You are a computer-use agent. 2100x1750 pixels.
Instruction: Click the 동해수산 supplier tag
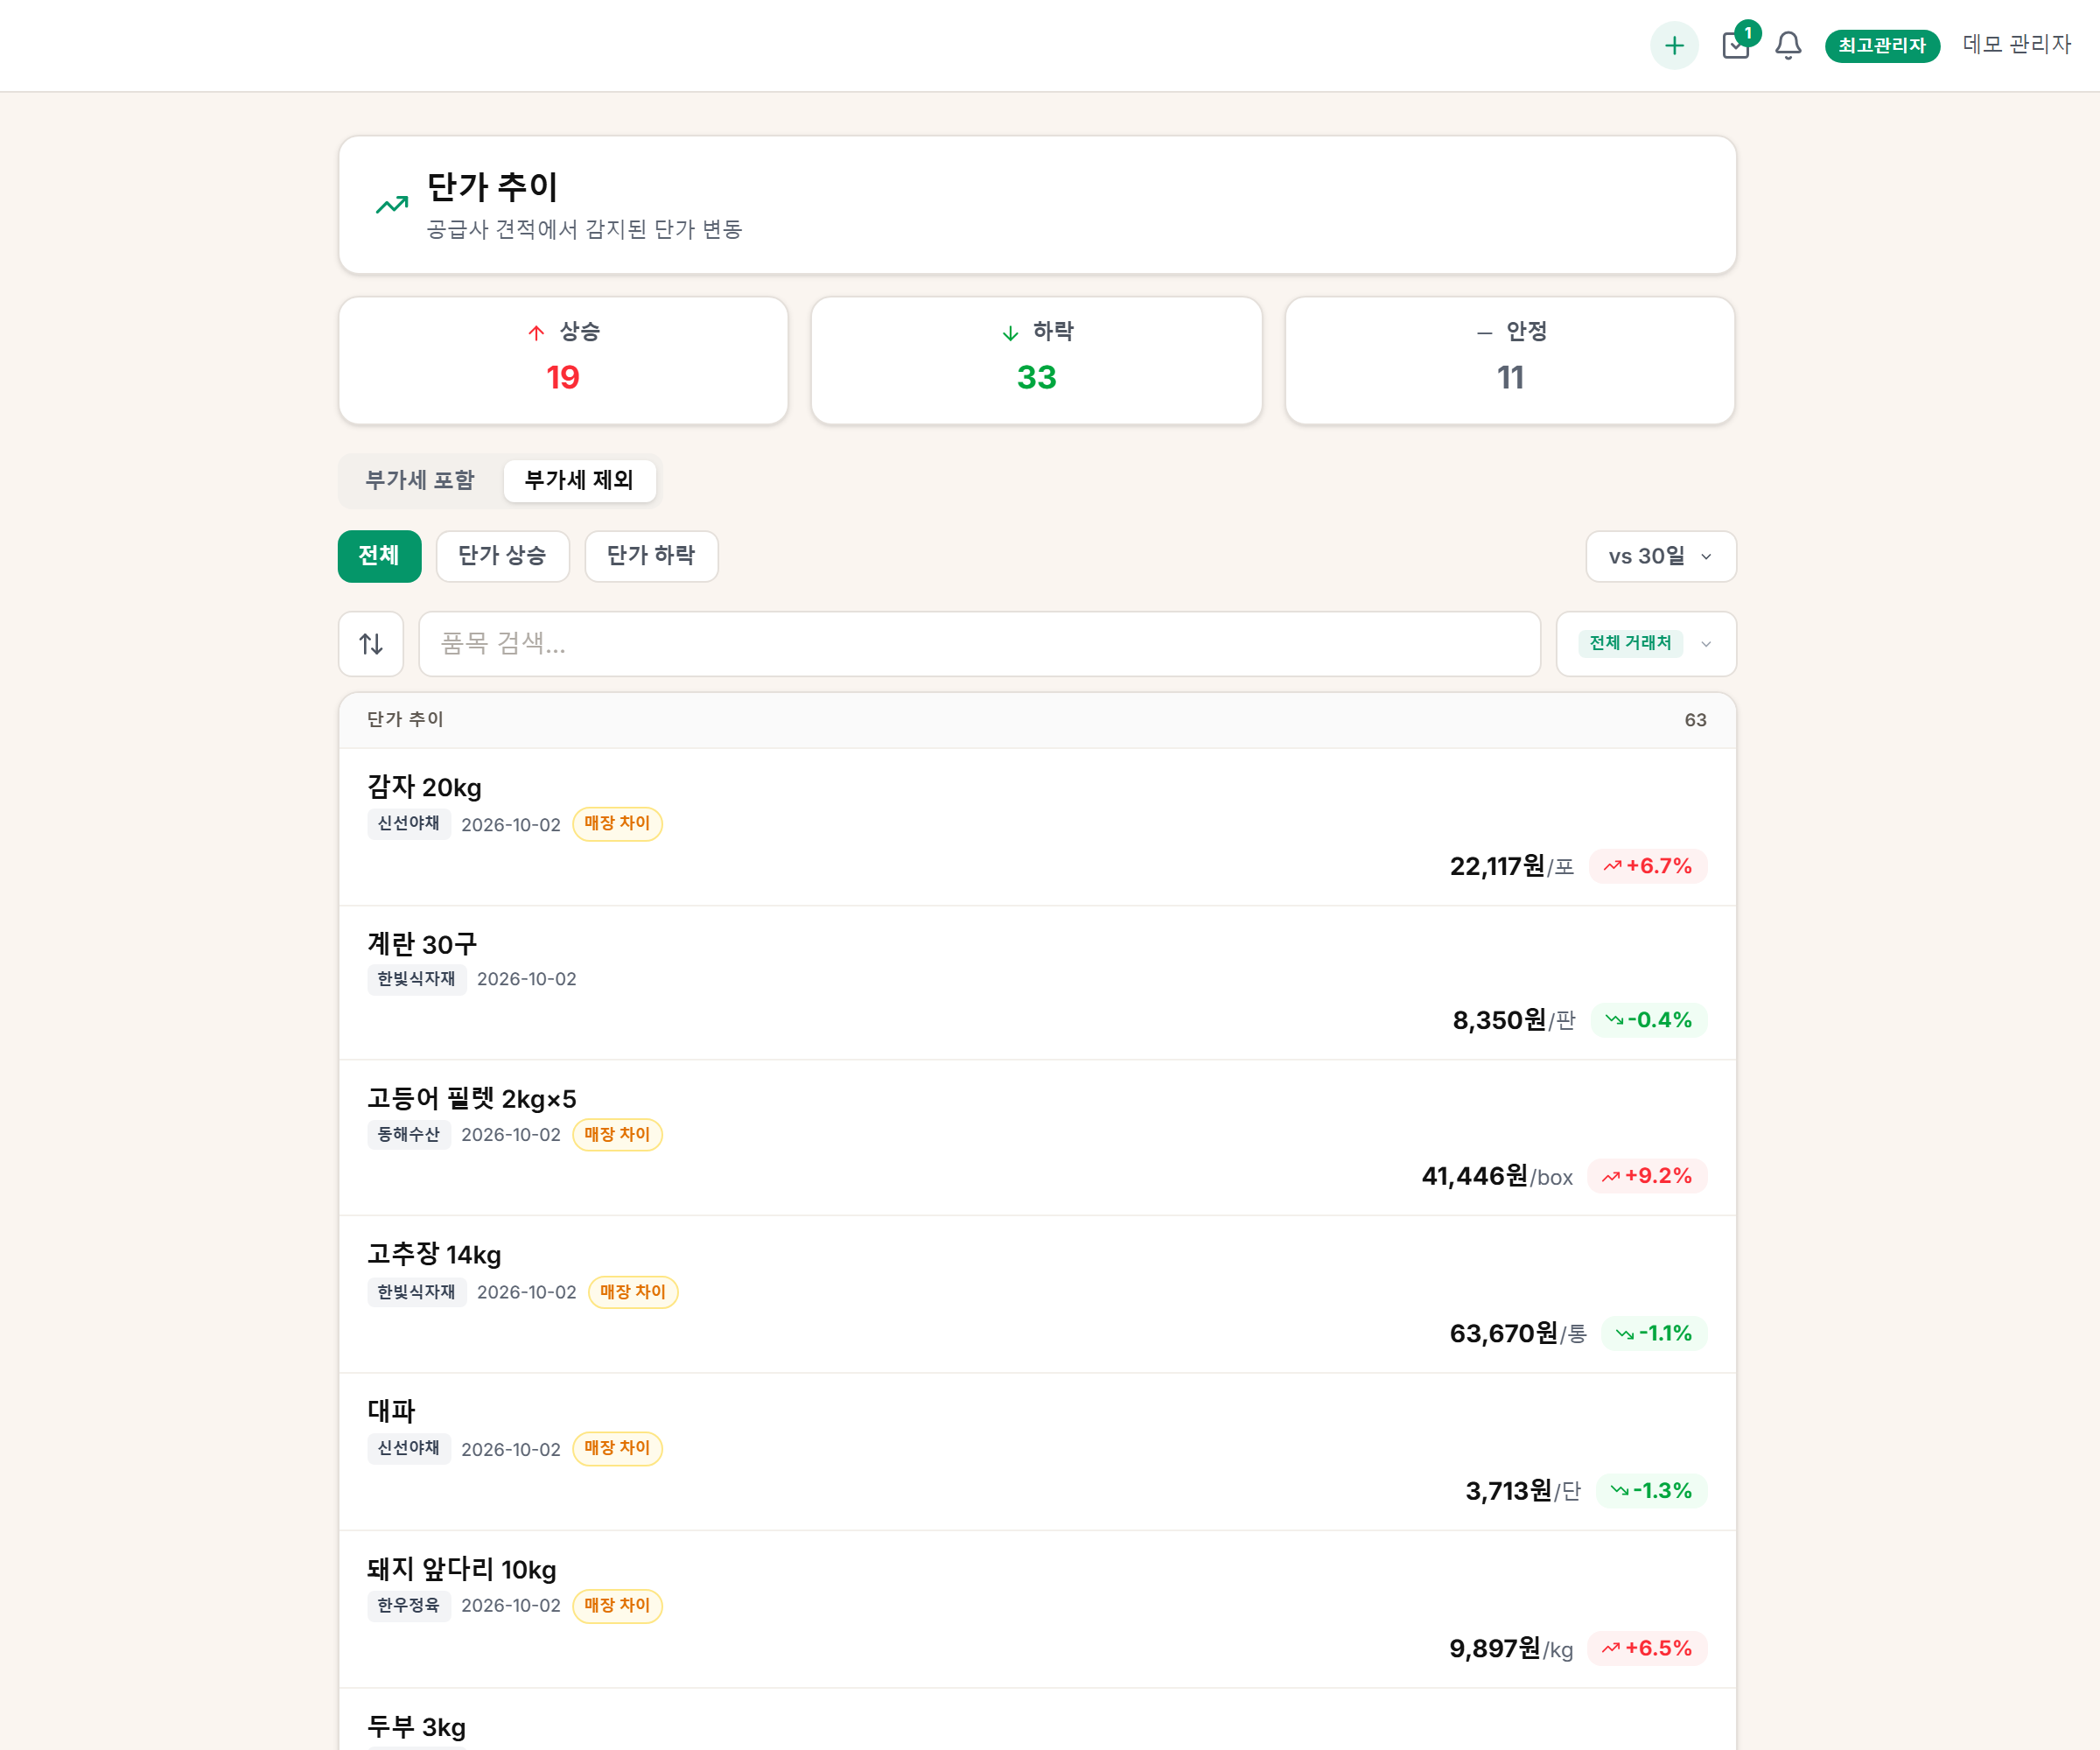[x=408, y=1135]
